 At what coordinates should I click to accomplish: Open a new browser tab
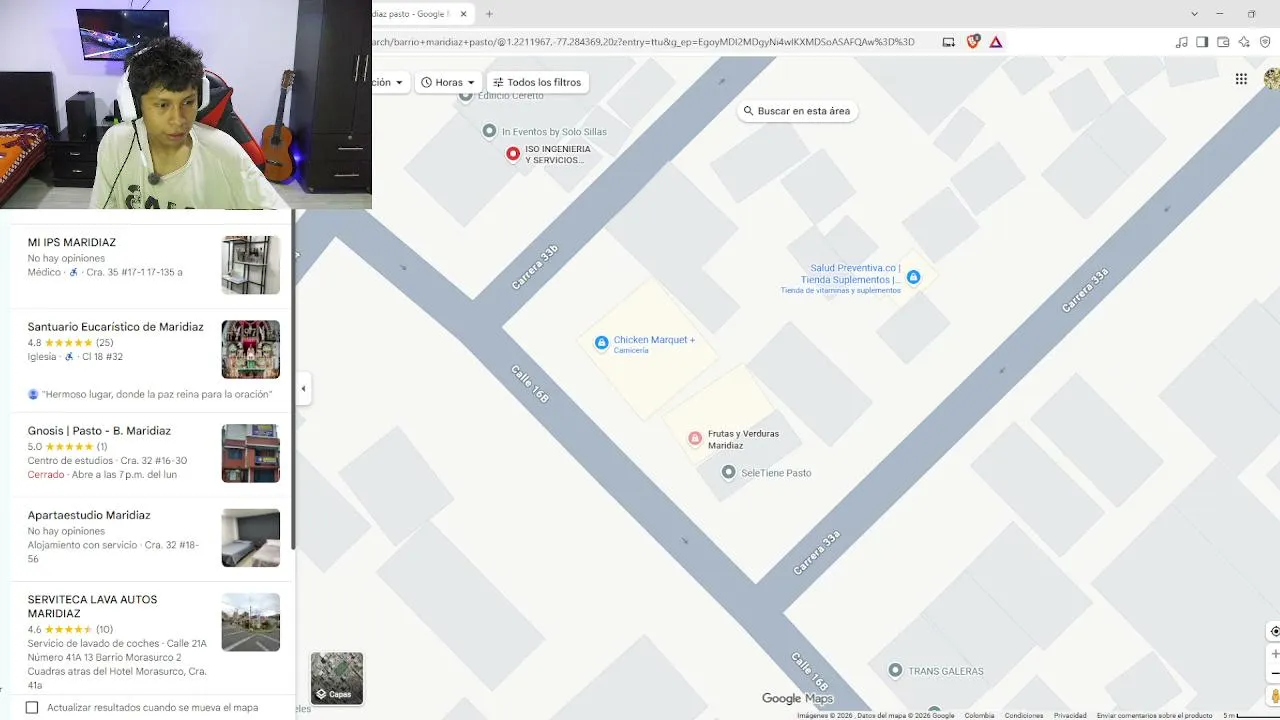pyautogui.click(x=489, y=14)
